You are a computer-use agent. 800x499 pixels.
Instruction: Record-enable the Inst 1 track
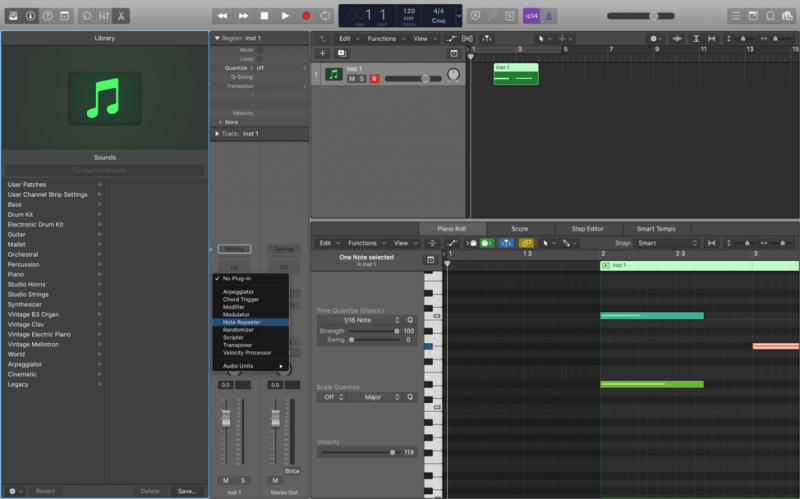[374, 79]
